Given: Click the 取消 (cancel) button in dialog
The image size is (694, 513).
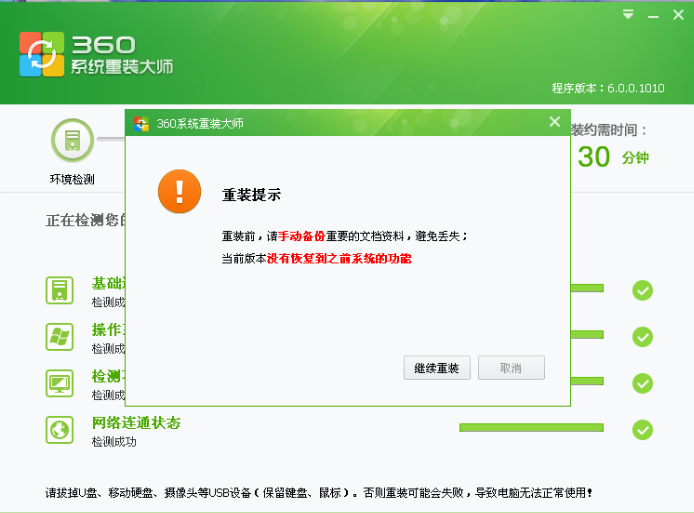Looking at the screenshot, I should (511, 368).
